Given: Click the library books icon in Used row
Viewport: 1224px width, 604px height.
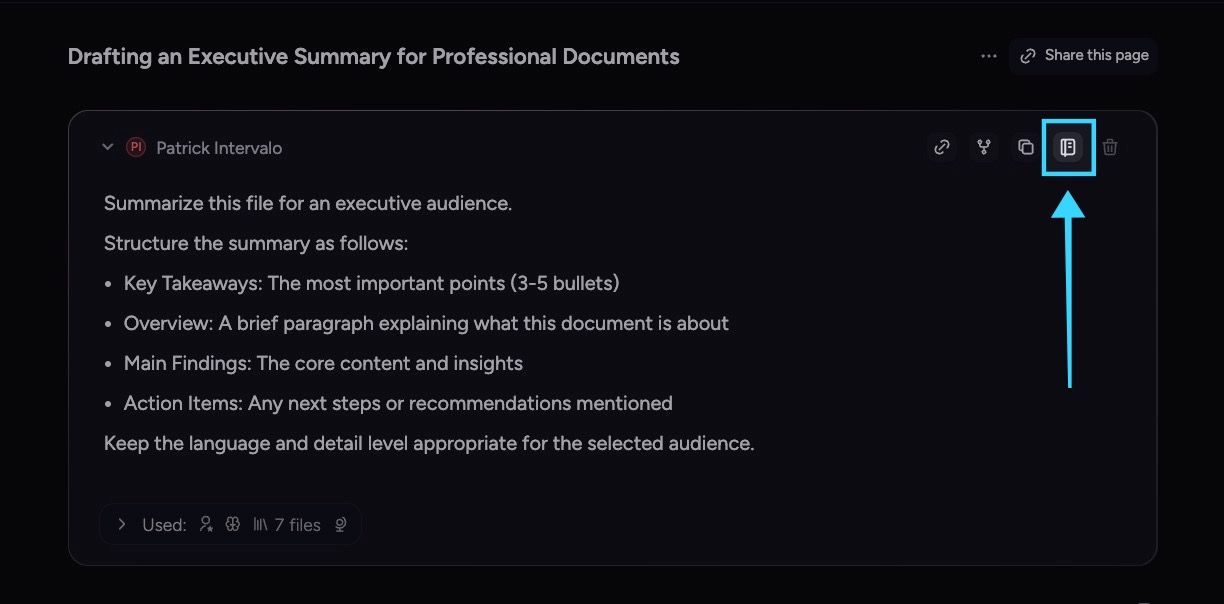Looking at the screenshot, I should [x=260, y=524].
